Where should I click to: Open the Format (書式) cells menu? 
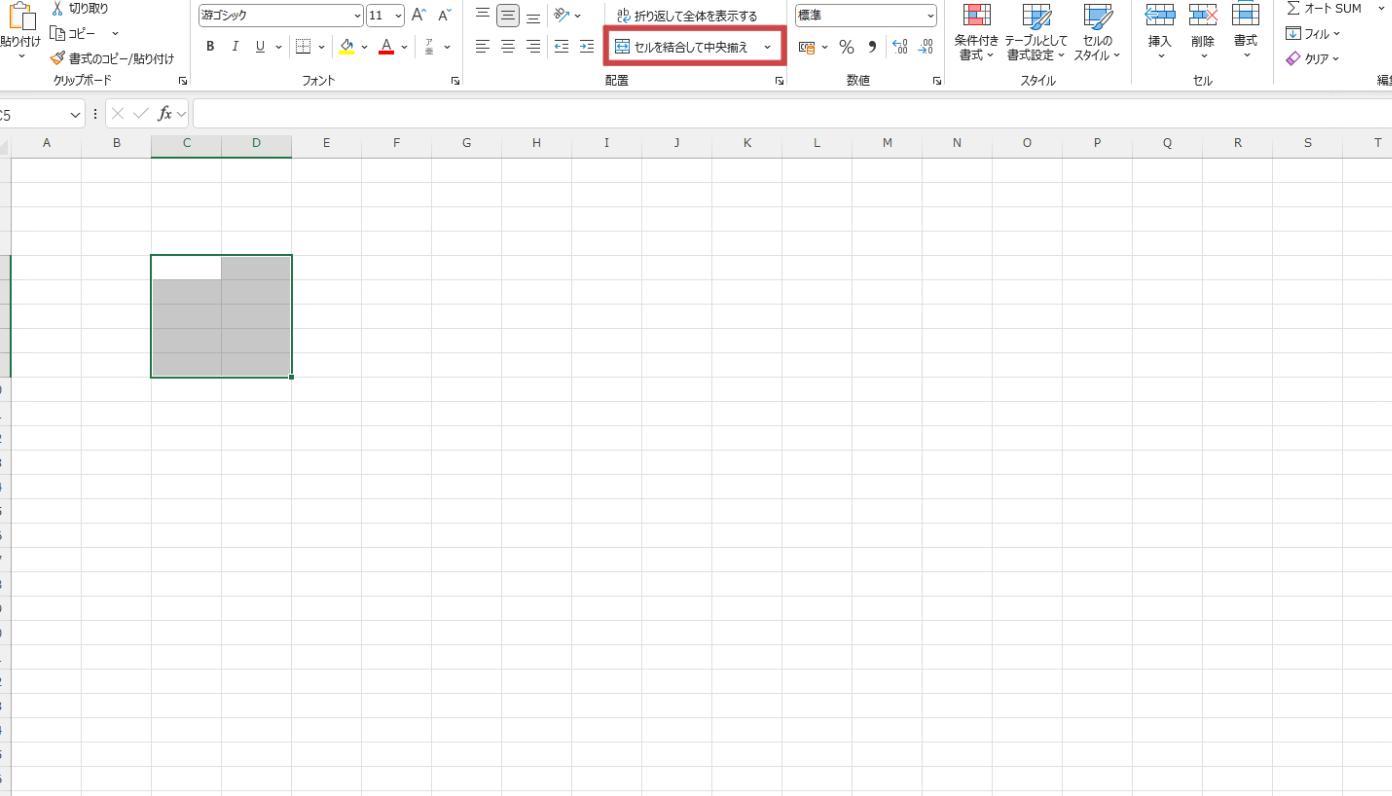point(1245,33)
